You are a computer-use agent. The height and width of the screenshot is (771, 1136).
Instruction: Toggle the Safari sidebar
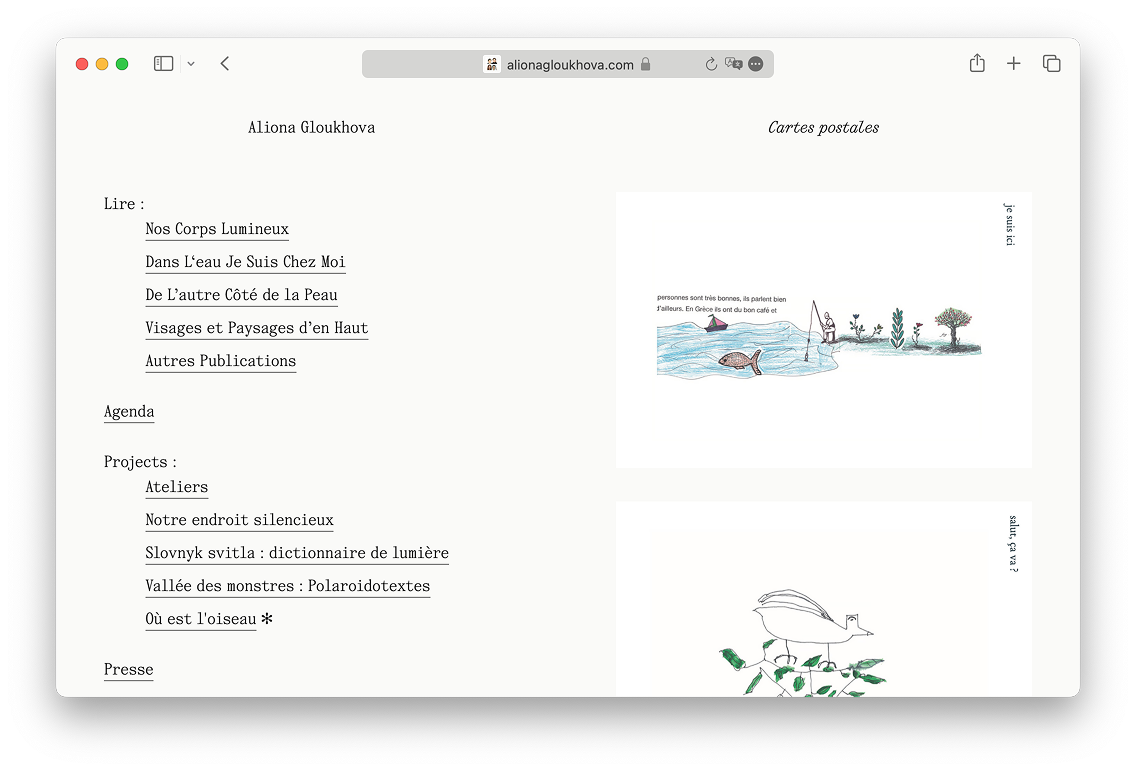coord(163,64)
